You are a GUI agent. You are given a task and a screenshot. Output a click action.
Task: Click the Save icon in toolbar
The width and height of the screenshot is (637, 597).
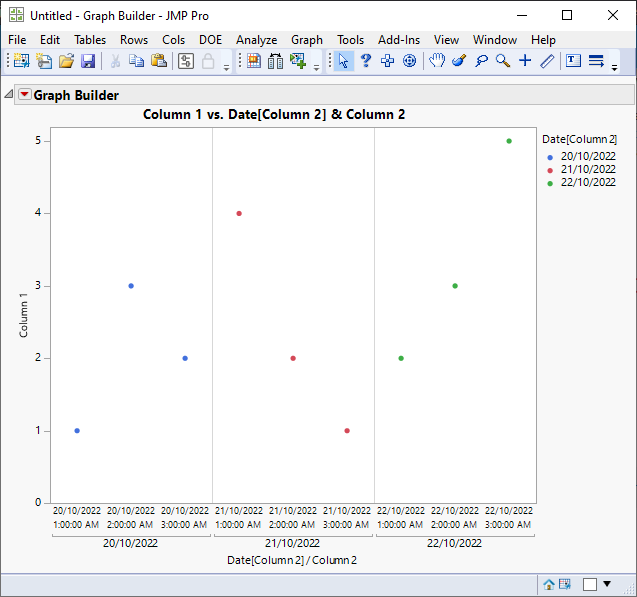coord(88,61)
